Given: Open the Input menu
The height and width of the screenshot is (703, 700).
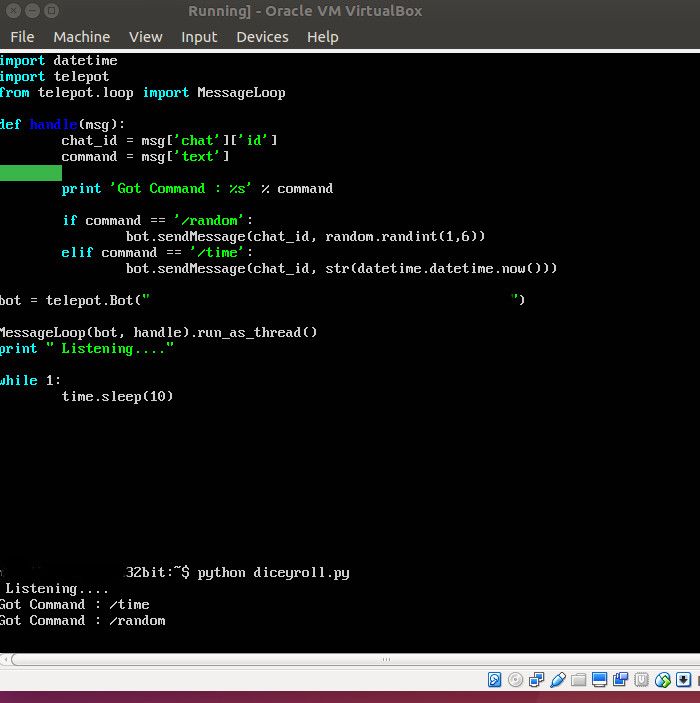Looking at the screenshot, I should (199, 37).
